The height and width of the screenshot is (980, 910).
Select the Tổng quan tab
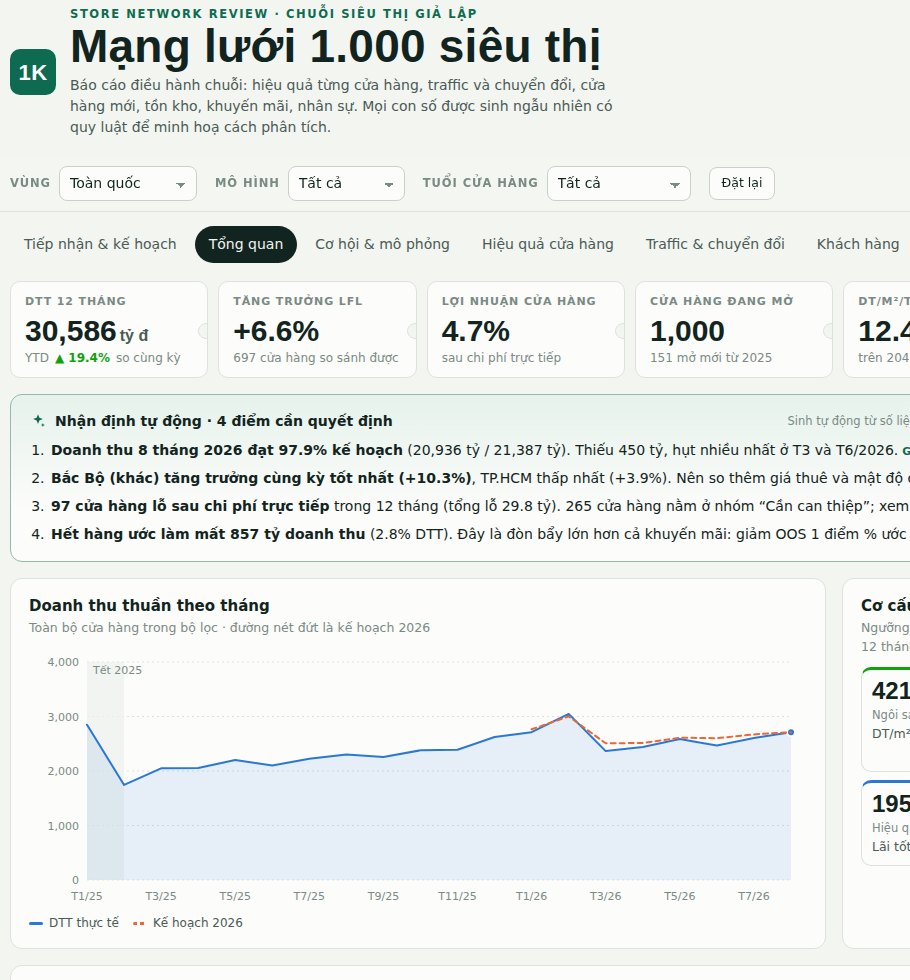(x=246, y=244)
